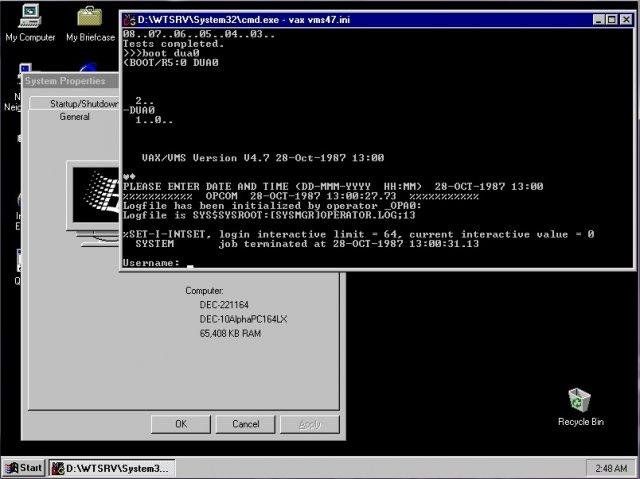Click the cmd.exe title bar icon
This screenshot has width=640, height=479.
point(129,20)
